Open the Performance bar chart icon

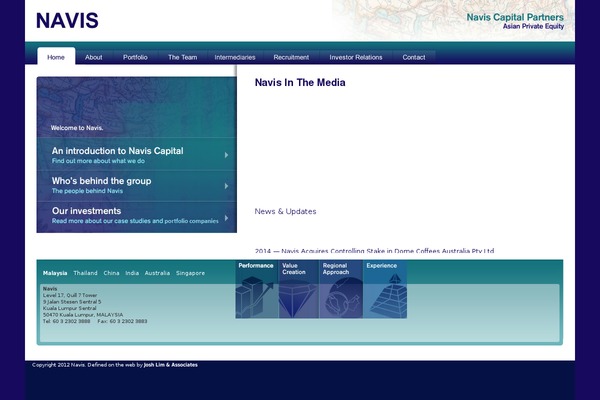coord(257,289)
